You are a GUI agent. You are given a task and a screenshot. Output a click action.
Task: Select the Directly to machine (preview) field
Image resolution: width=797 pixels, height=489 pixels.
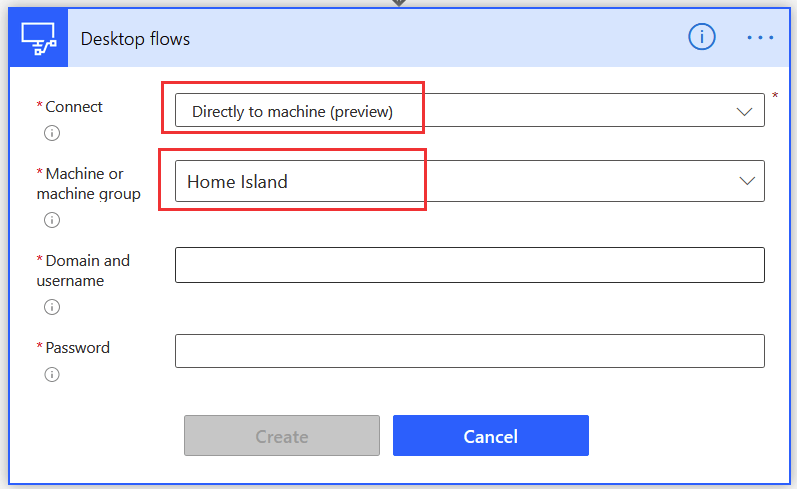pos(470,110)
